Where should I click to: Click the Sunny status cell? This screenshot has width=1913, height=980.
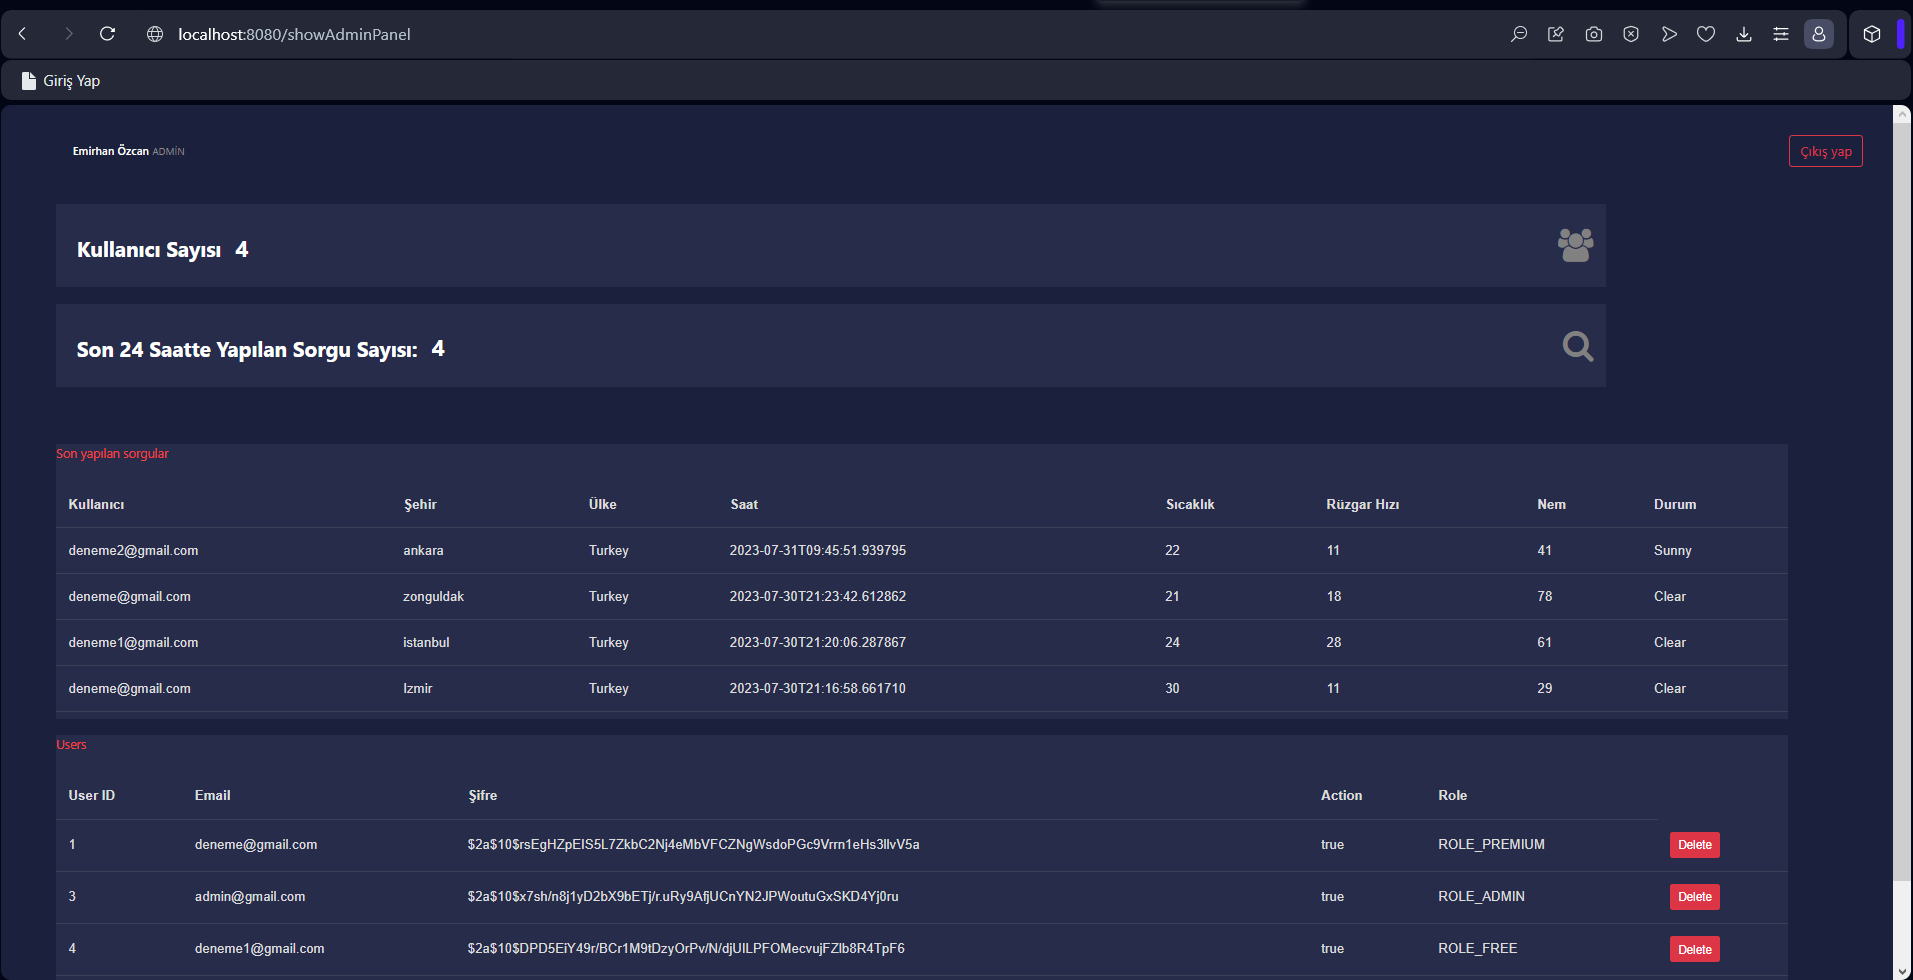coord(1673,551)
